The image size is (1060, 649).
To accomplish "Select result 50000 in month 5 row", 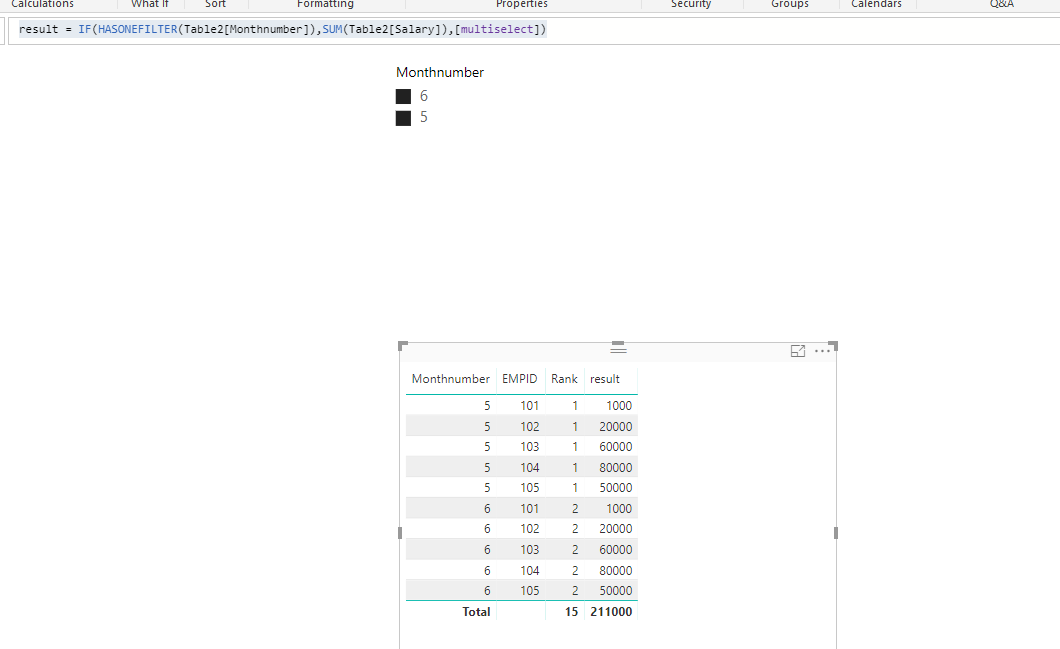I will pos(616,488).
